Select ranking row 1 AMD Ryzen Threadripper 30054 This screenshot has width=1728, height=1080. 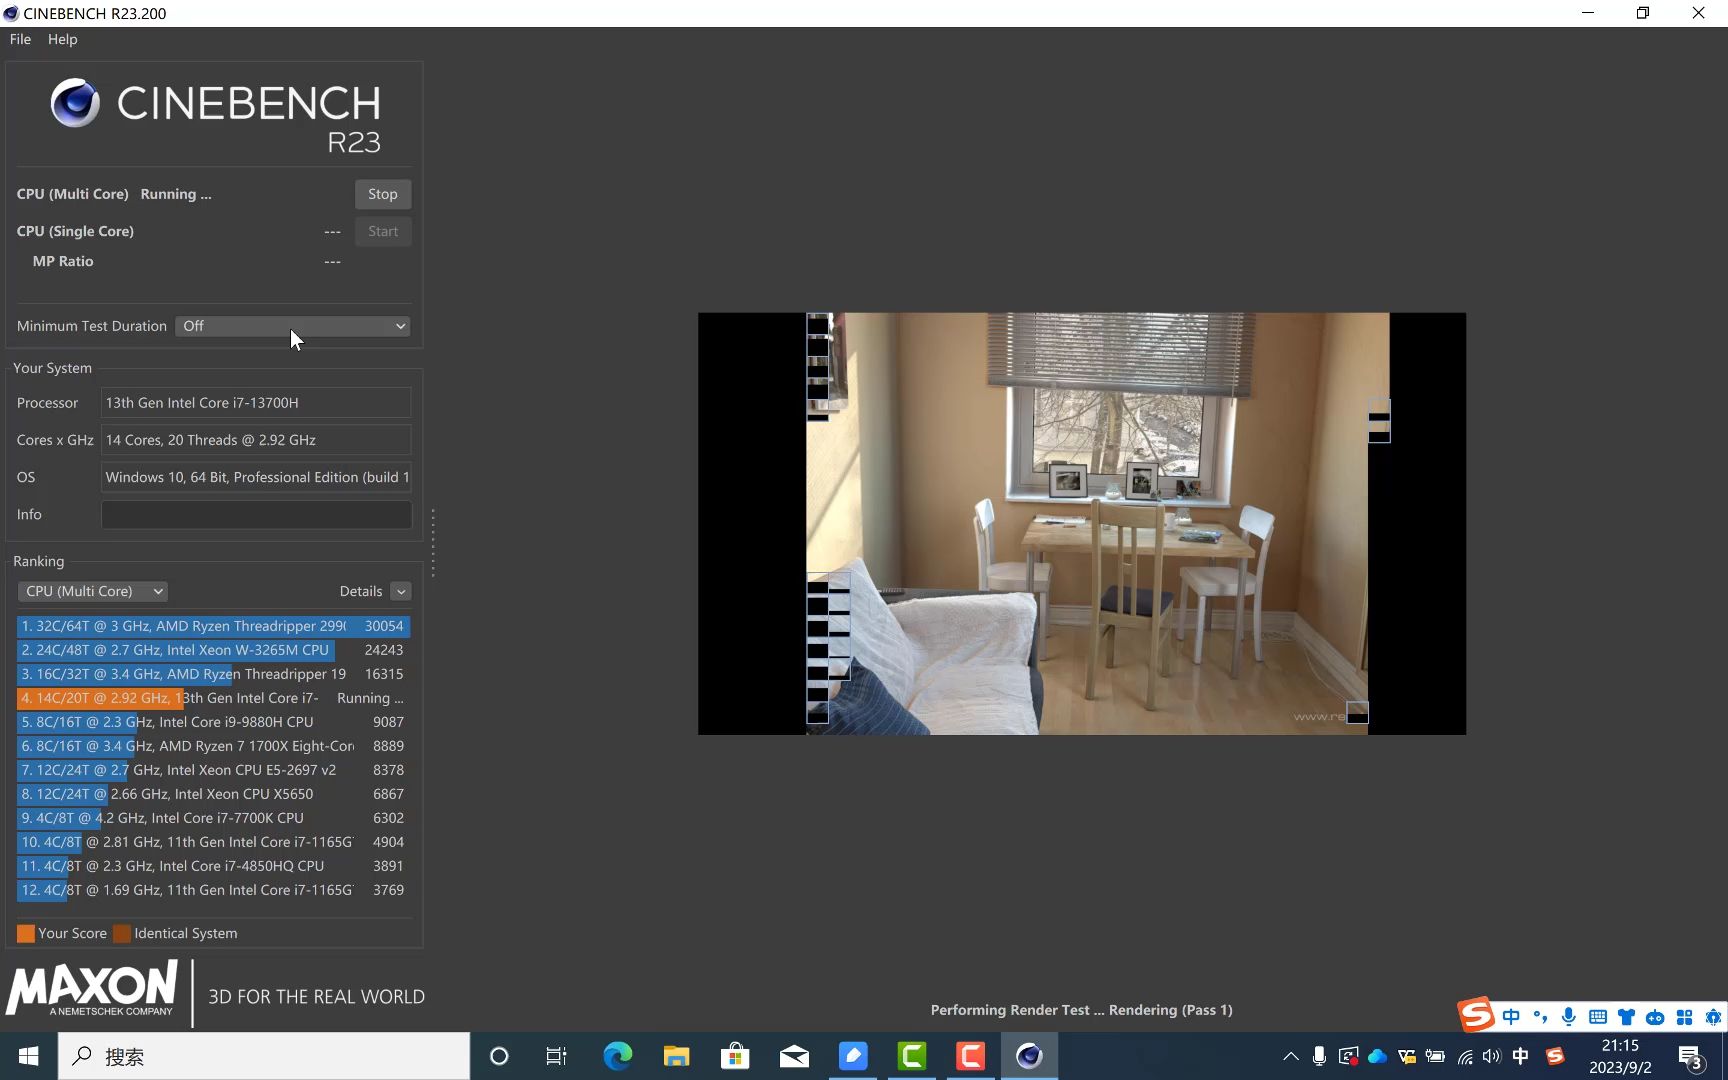click(x=213, y=626)
